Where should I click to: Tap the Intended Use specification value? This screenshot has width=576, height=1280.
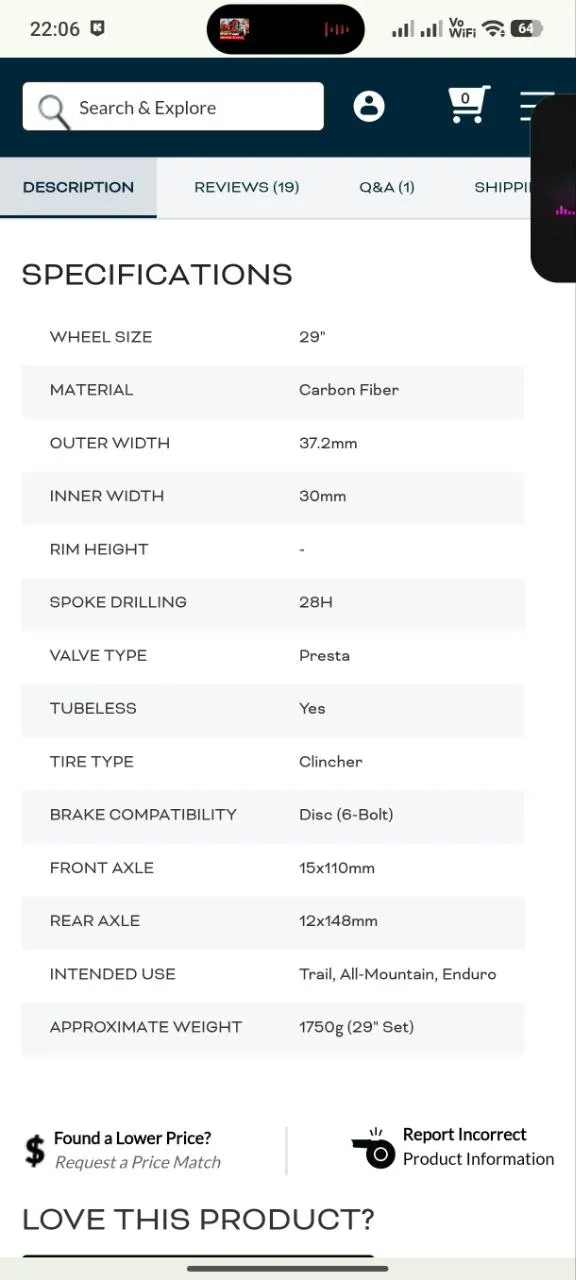[397, 974]
